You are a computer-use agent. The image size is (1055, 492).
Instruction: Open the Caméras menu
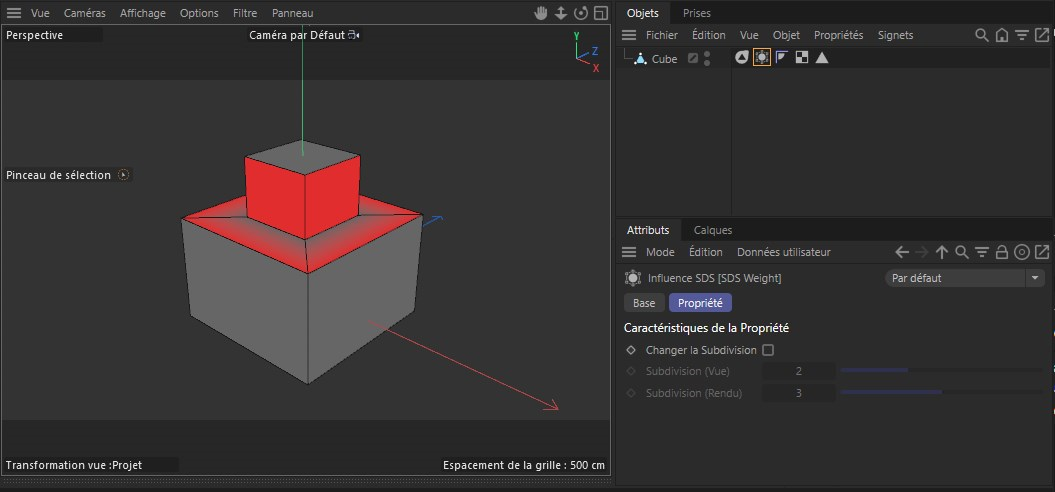[85, 13]
